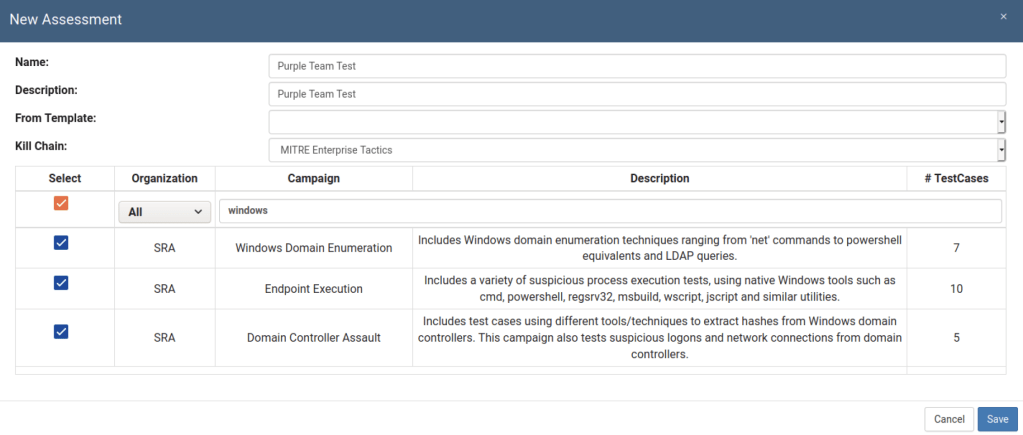Sort by the Campaign column header
Screen dimensions: 1023x435
point(313,179)
